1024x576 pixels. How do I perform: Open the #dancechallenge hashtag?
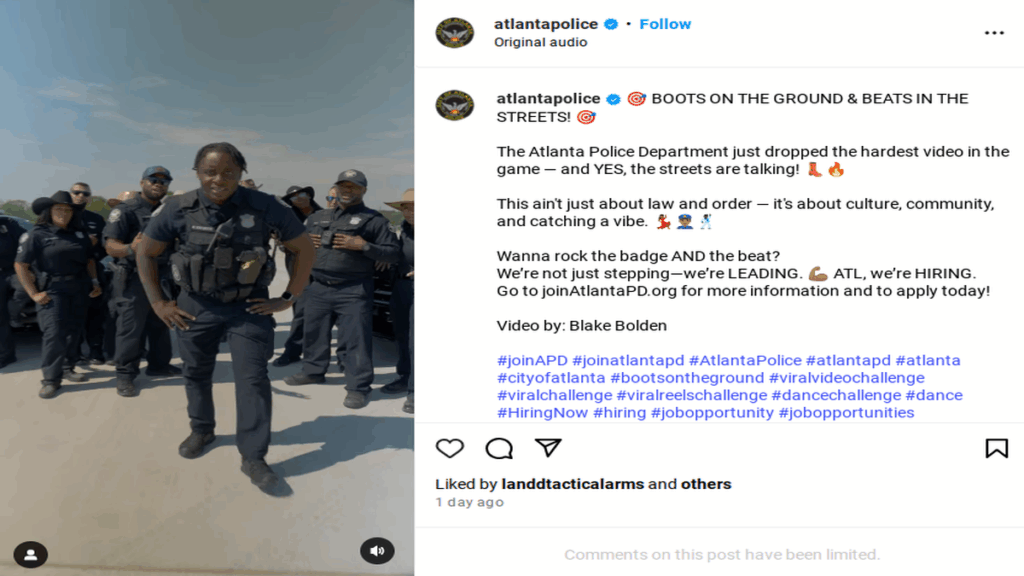836,395
